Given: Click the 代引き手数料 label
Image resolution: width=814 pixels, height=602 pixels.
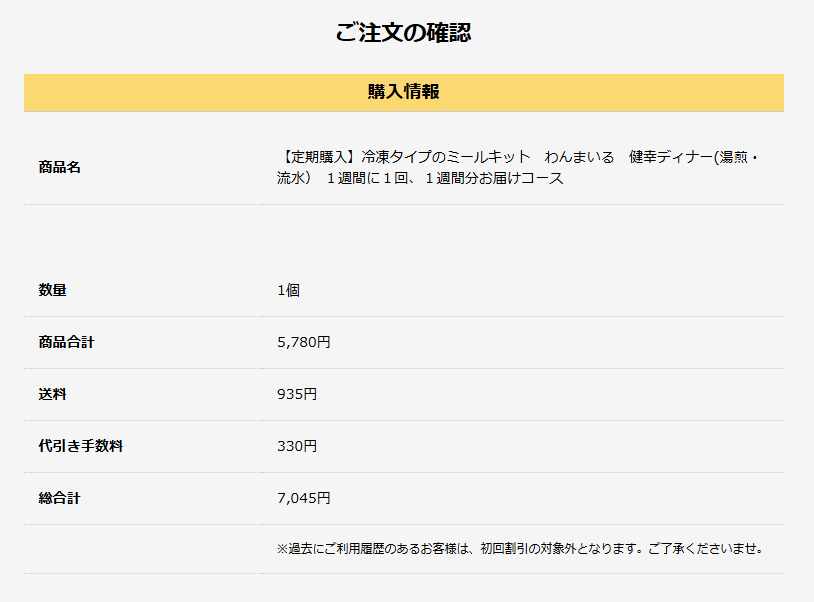Looking at the screenshot, I should click(x=80, y=446).
